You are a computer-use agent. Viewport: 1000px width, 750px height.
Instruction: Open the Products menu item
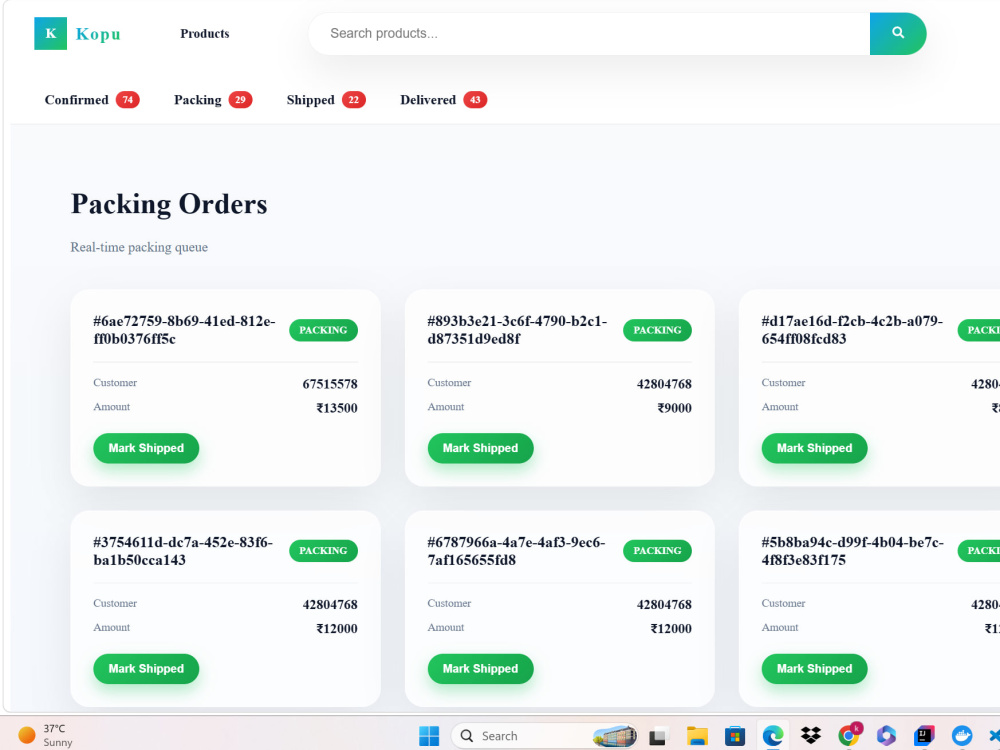(205, 34)
